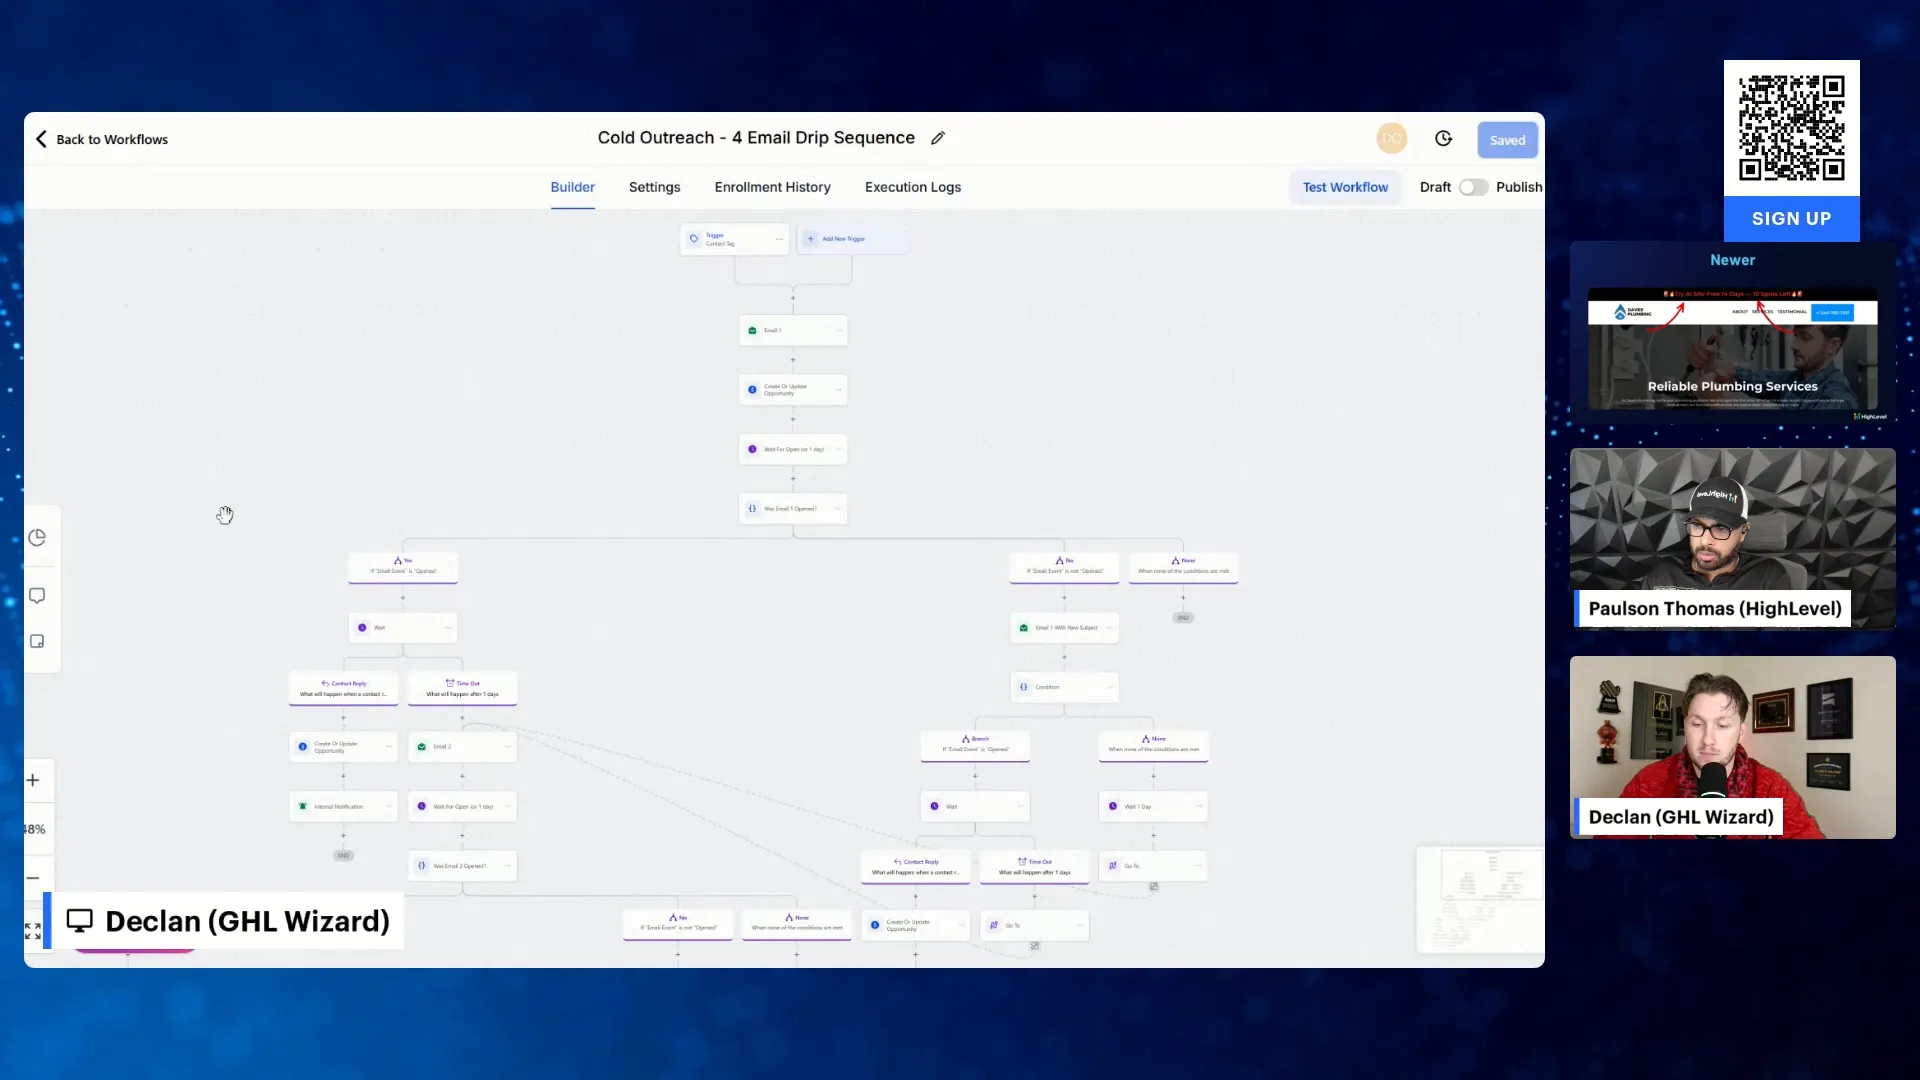The height and width of the screenshot is (1080, 1920).
Task: Click the Wait For Open timer icon
Action: (751, 449)
